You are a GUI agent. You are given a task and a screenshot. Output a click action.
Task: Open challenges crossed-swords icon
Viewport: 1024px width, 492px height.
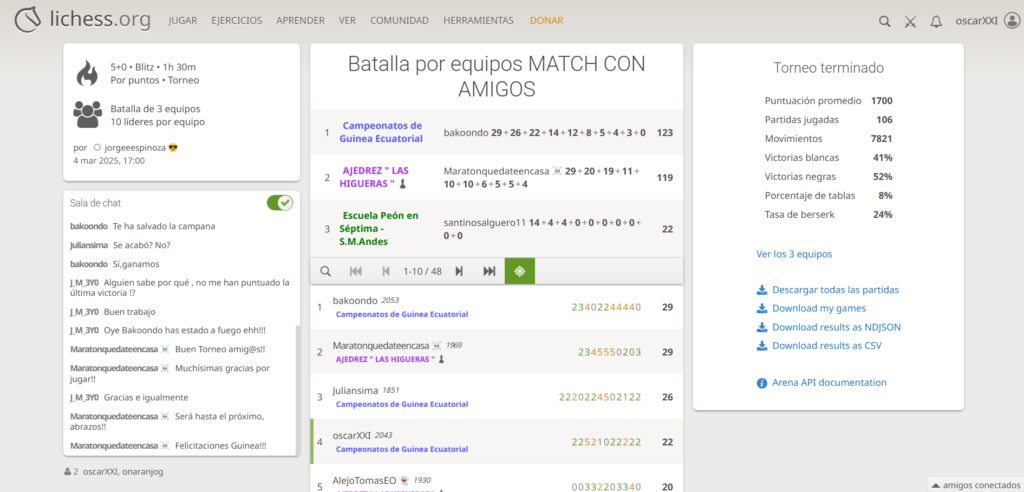(x=910, y=21)
